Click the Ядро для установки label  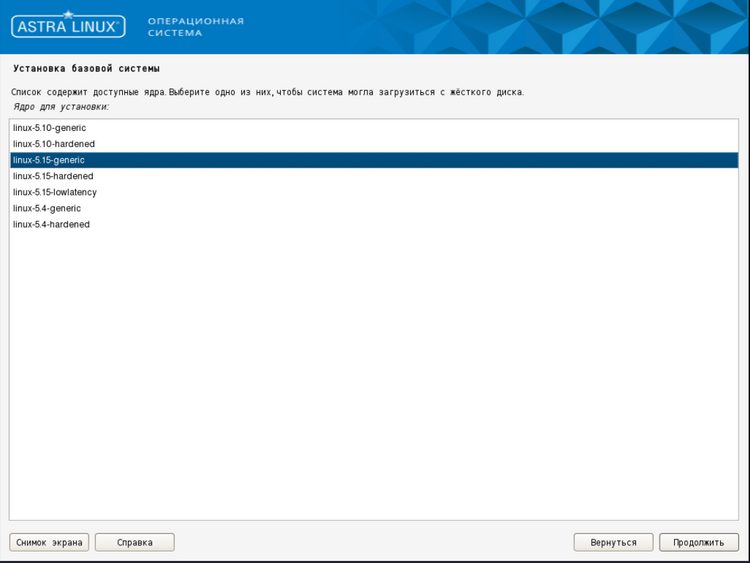pos(61,106)
